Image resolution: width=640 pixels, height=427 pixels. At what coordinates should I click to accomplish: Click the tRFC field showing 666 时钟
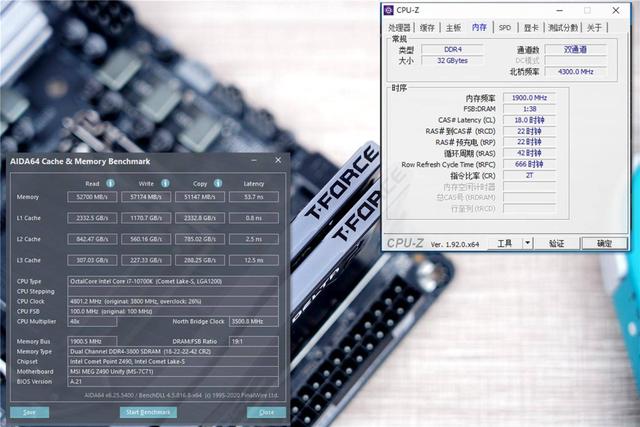click(529, 164)
